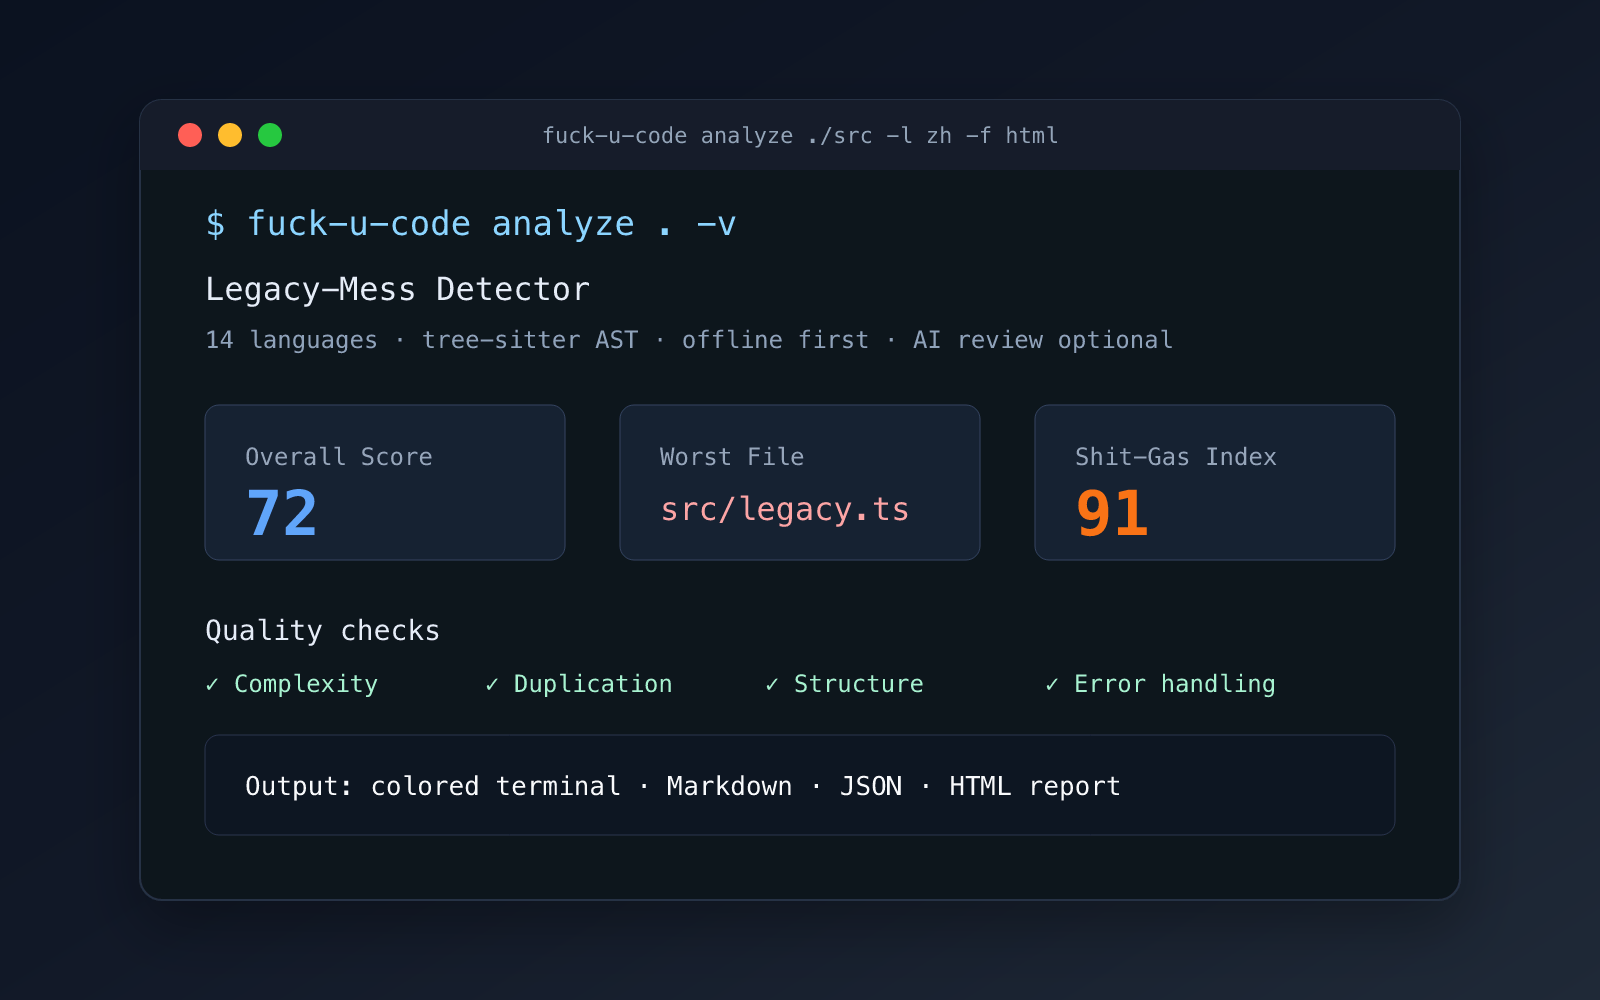Click the blue 72 score value
Viewport: 1600px width, 1000px height.
pyautogui.click(x=282, y=514)
